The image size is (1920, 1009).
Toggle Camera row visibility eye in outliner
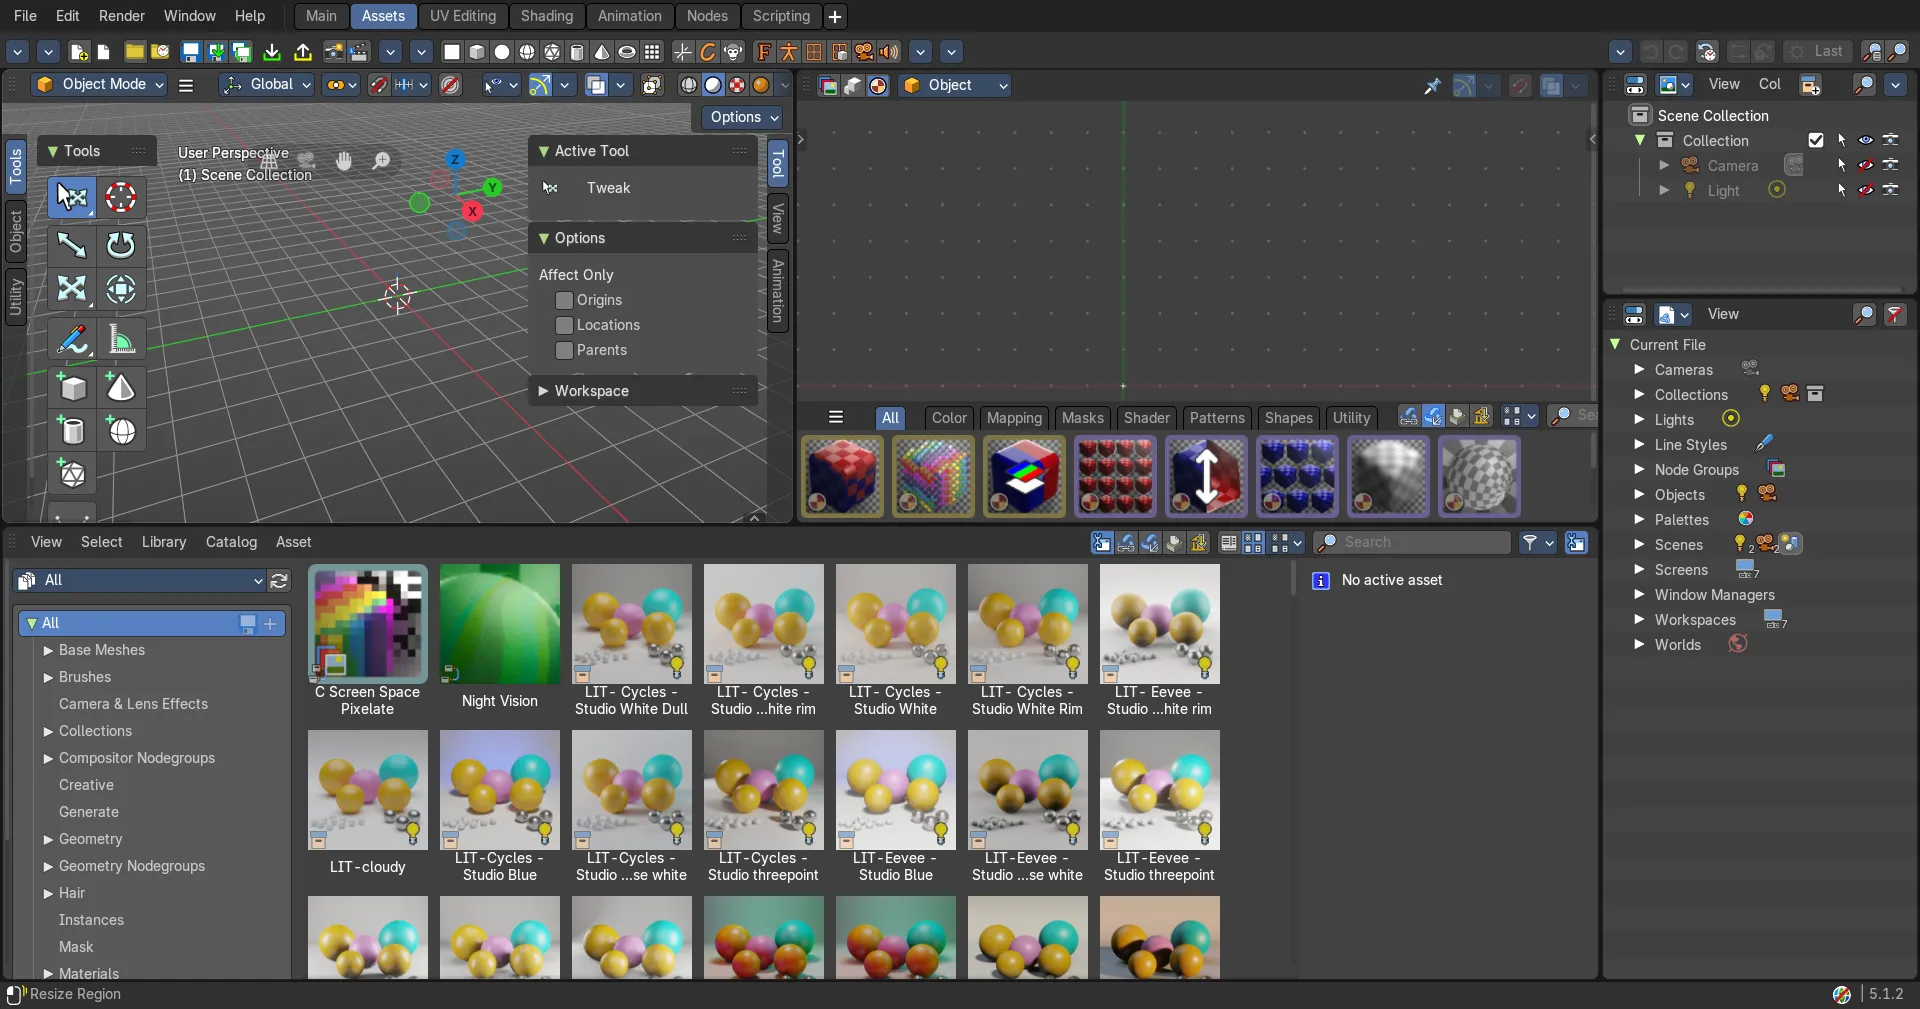pyautogui.click(x=1866, y=165)
